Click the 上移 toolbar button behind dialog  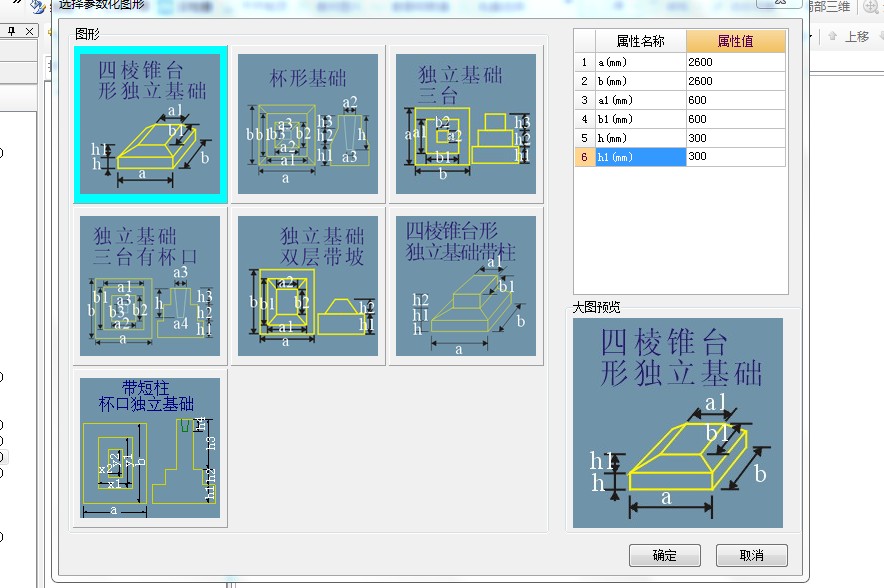pyautogui.click(x=849, y=37)
